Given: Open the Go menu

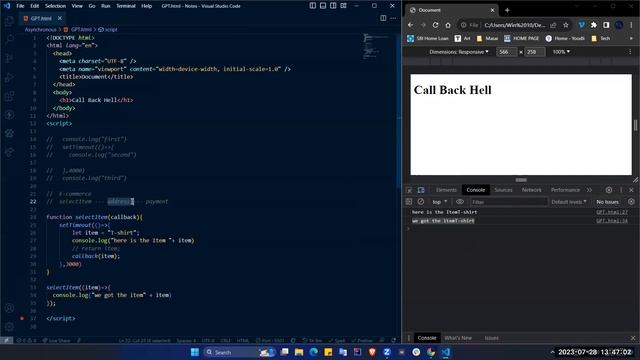Looking at the screenshot, I should point(92,6).
